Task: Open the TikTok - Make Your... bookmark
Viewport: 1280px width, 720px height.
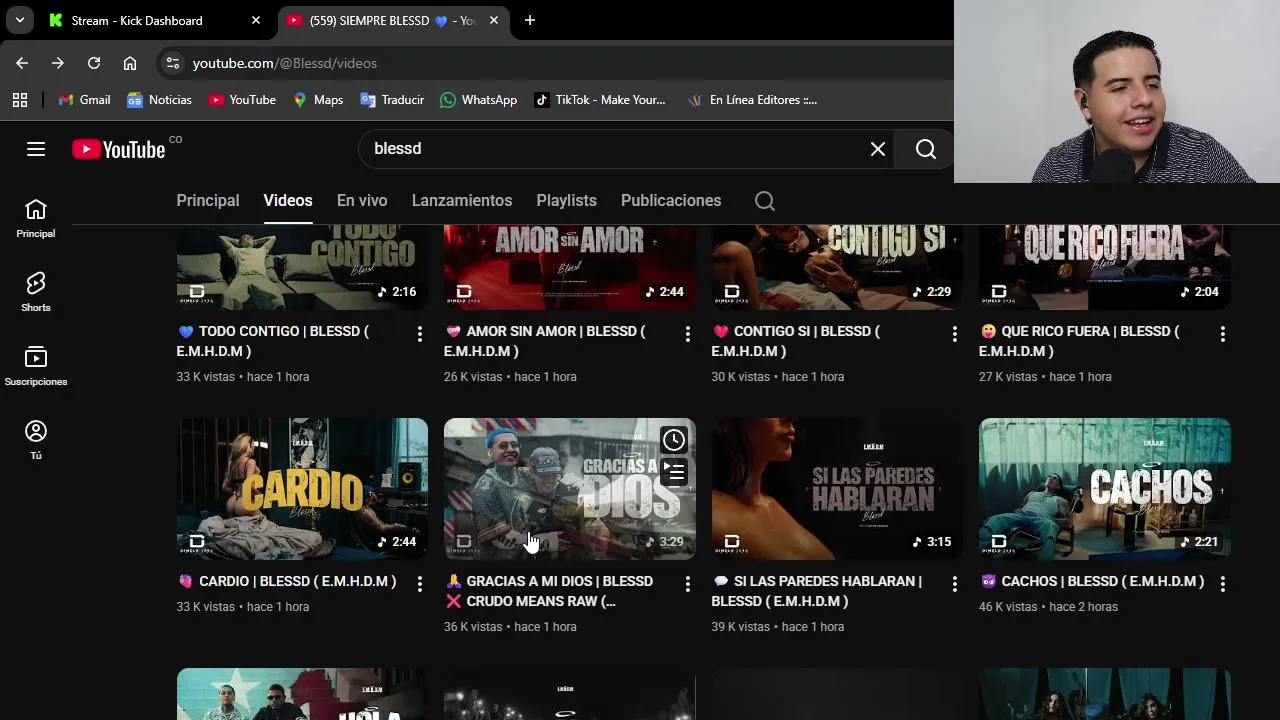Action: point(600,100)
